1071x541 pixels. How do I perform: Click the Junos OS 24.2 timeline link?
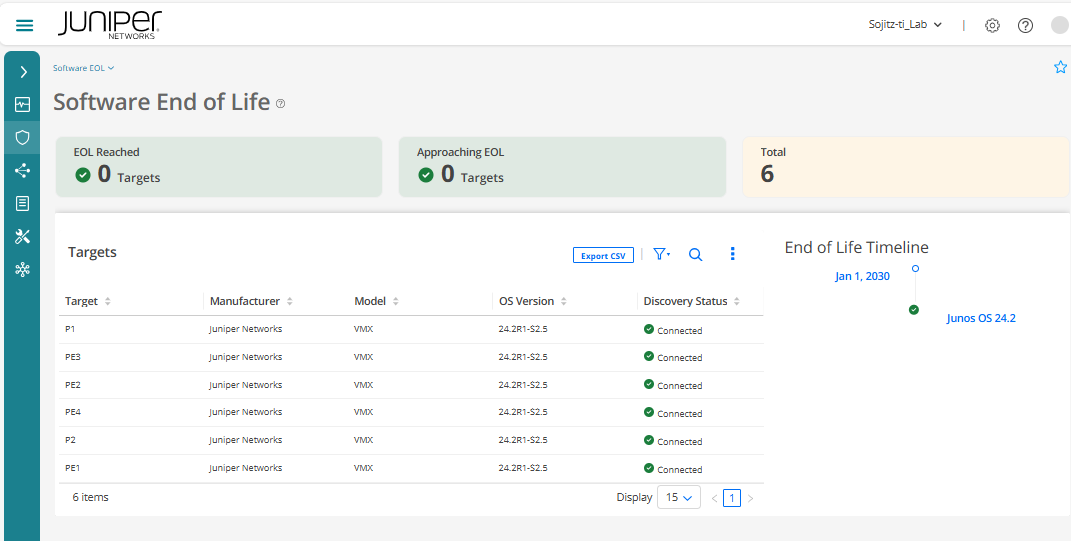(x=981, y=318)
